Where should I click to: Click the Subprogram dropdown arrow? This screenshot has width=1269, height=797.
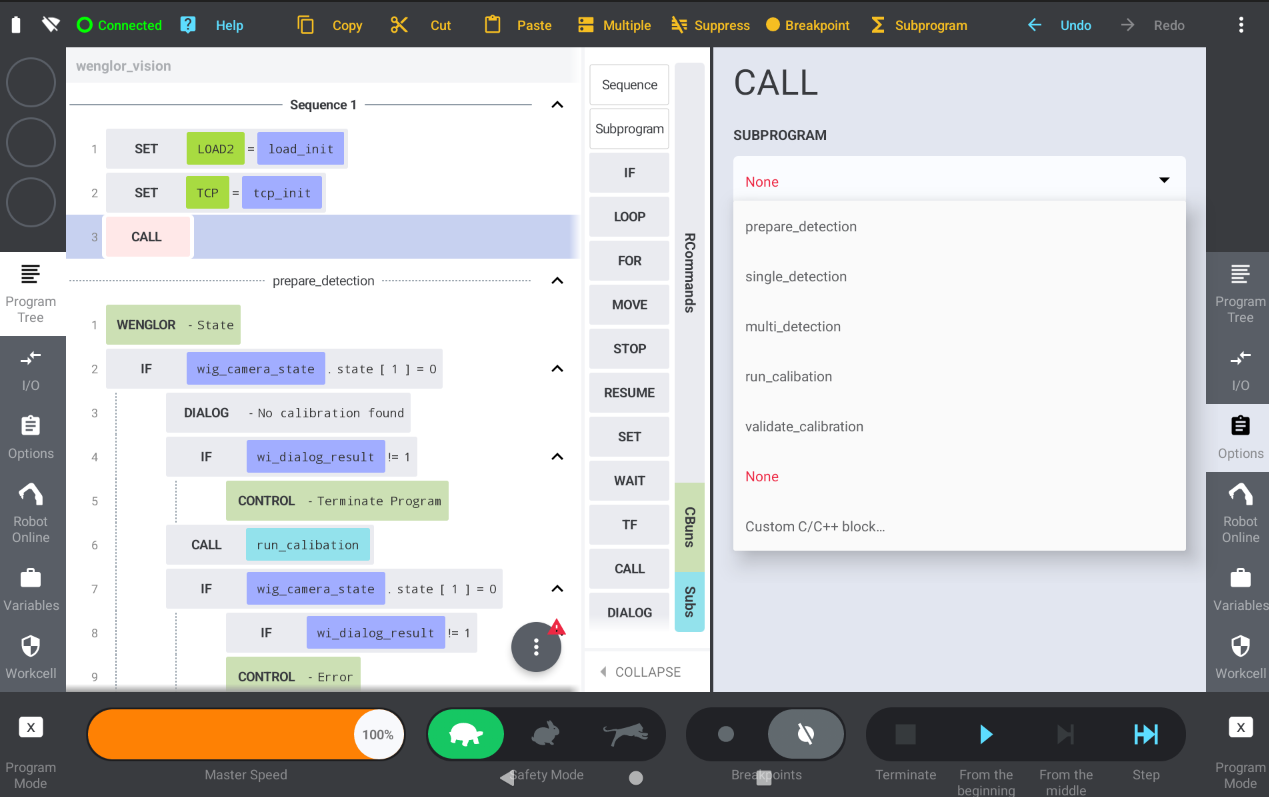(1164, 181)
